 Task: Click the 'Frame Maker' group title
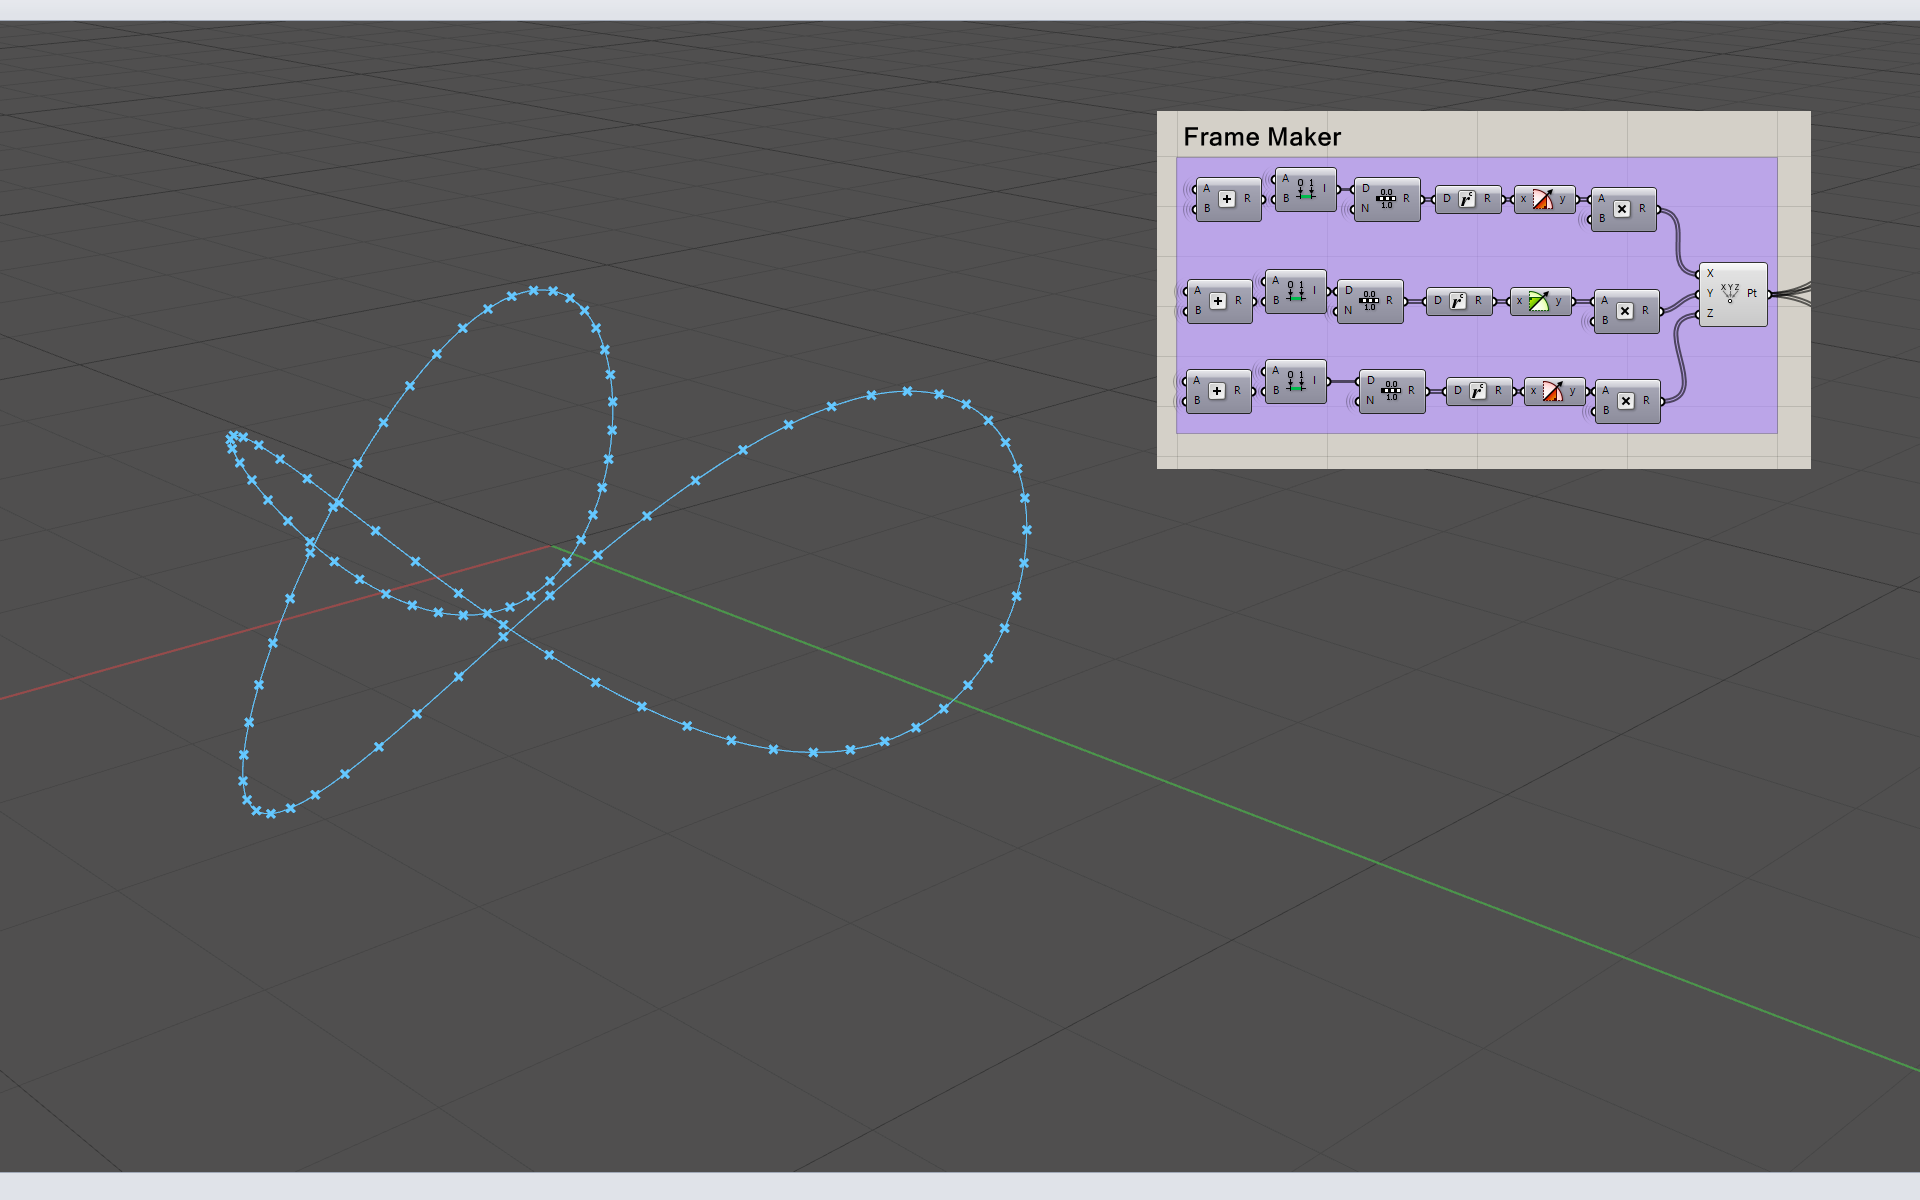1262,137
